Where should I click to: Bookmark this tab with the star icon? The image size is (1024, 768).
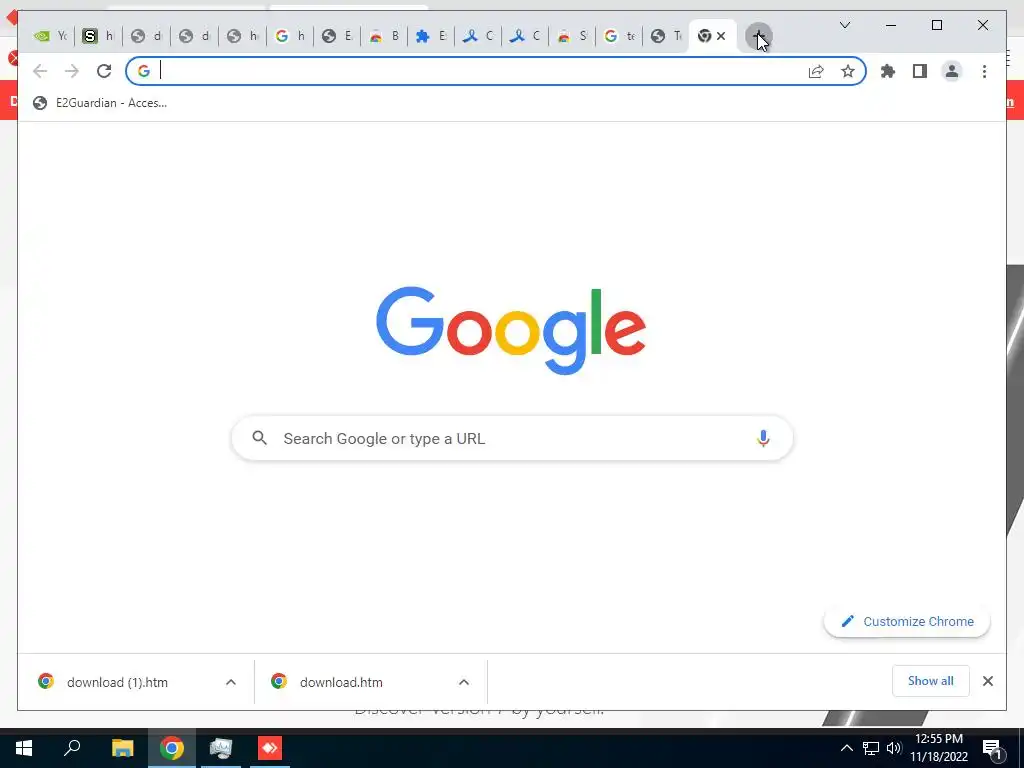(848, 71)
